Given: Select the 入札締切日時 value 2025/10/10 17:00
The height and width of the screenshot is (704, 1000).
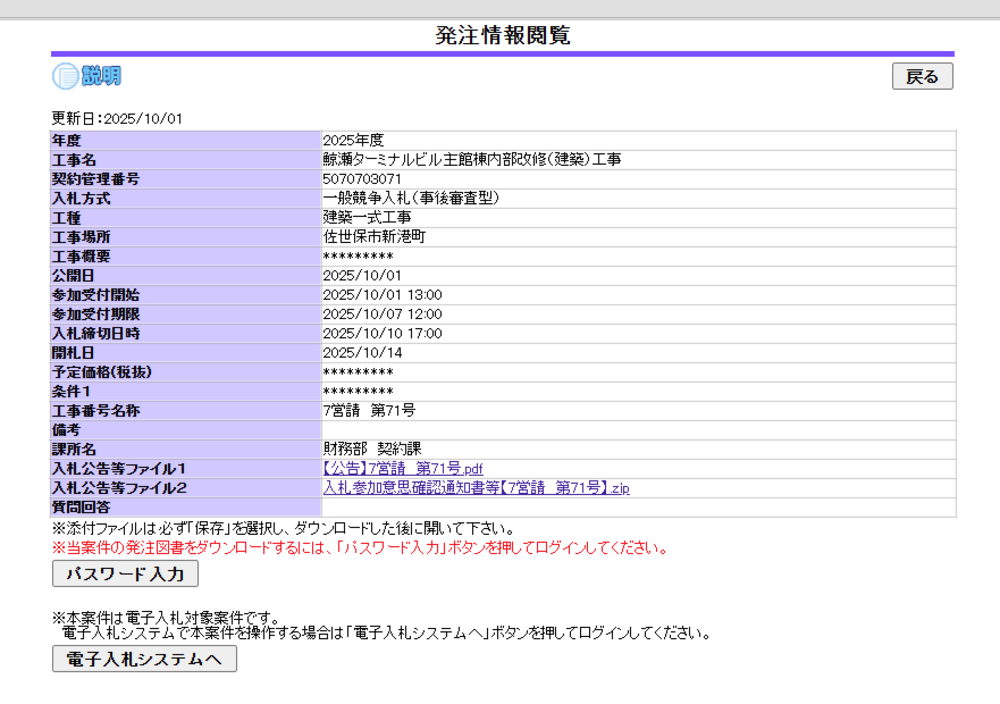Looking at the screenshot, I should pos(382,333).
